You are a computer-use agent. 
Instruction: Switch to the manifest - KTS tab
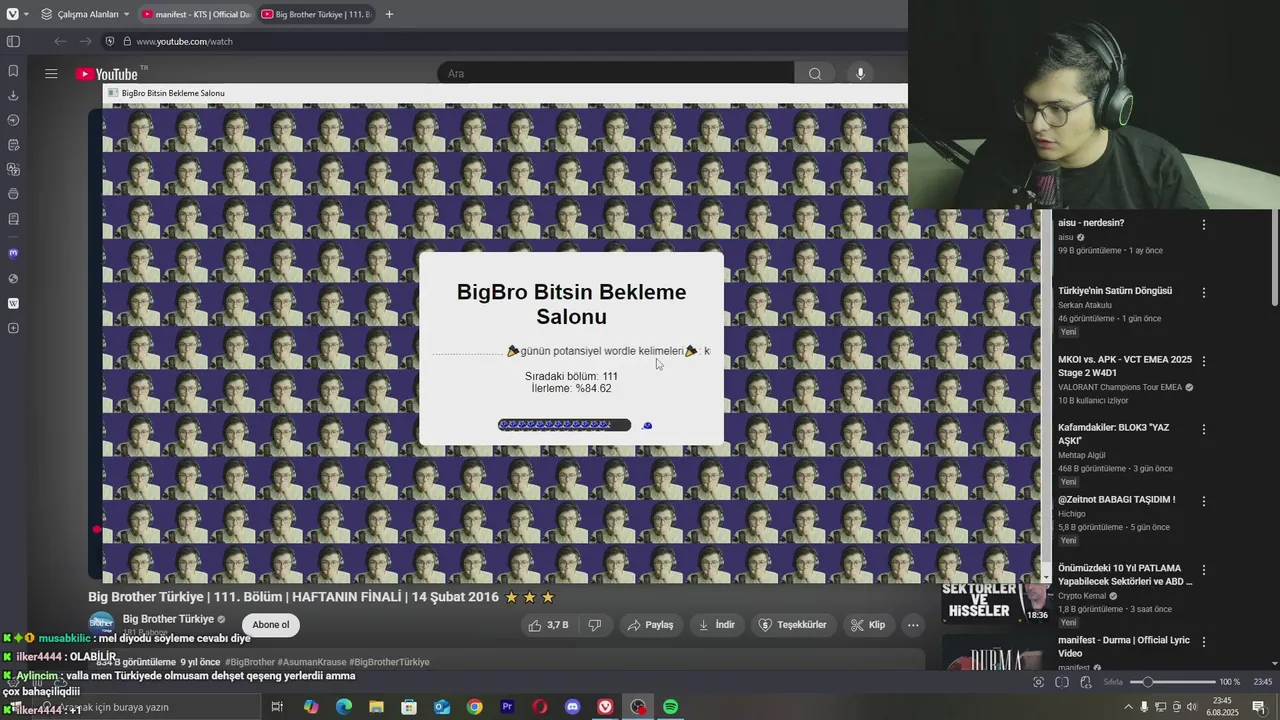196,14
